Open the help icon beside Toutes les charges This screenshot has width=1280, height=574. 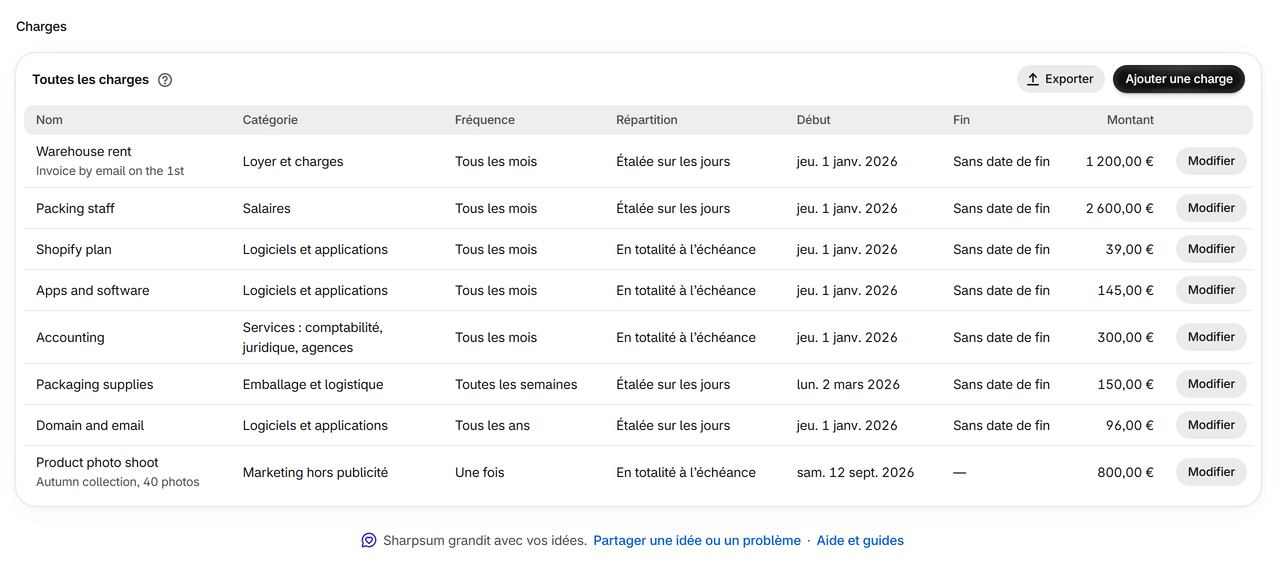tap(165, 80)
